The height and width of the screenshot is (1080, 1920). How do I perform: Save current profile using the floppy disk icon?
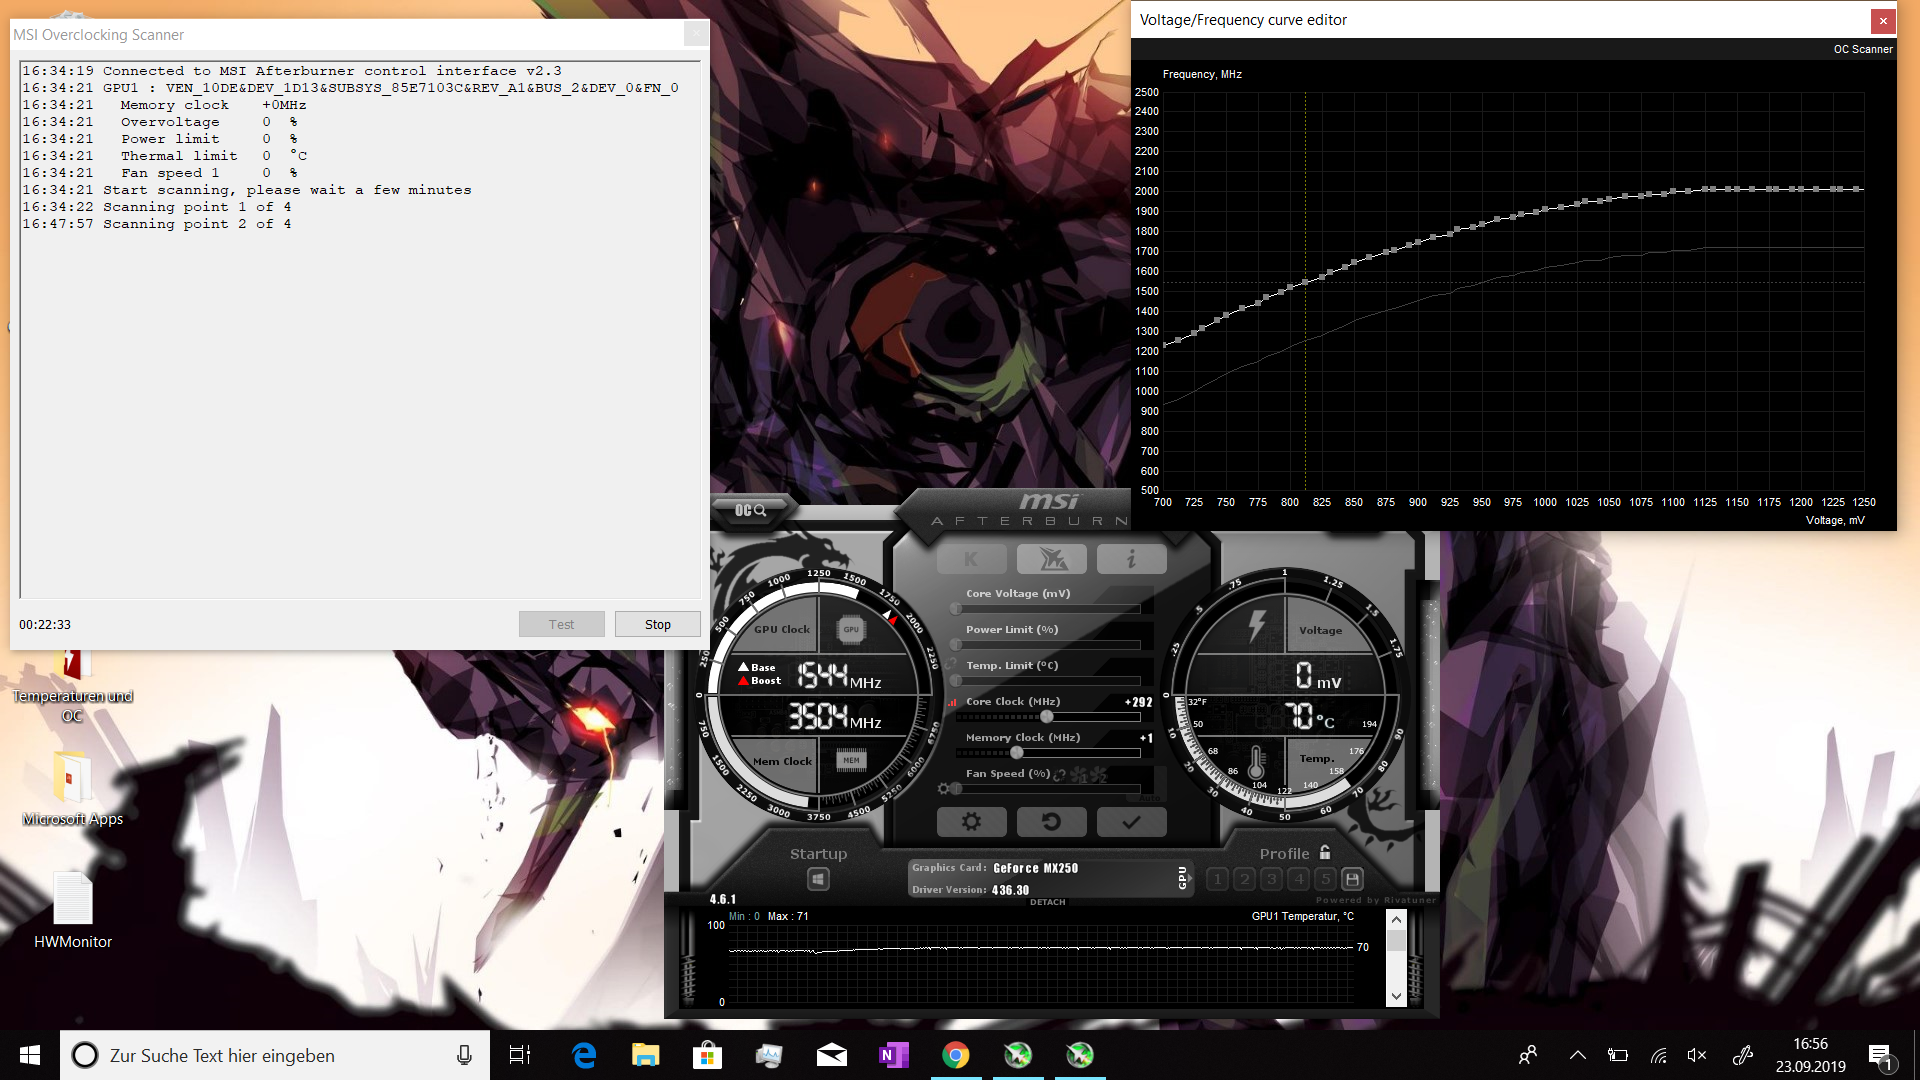tap(1353, 878)
